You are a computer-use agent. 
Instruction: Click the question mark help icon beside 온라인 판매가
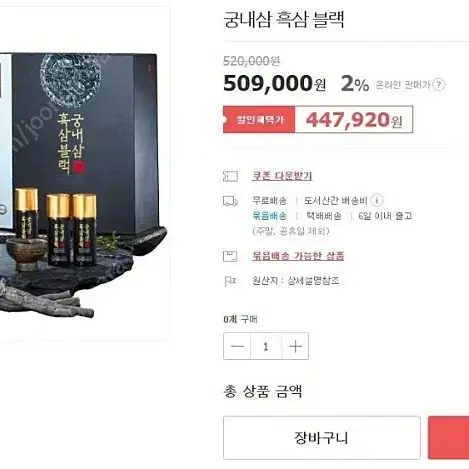tap(438, 85)
